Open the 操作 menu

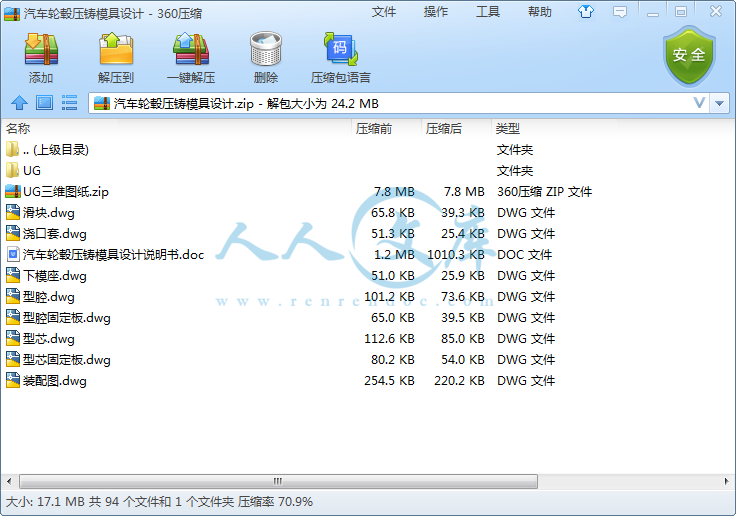(436, 12)
